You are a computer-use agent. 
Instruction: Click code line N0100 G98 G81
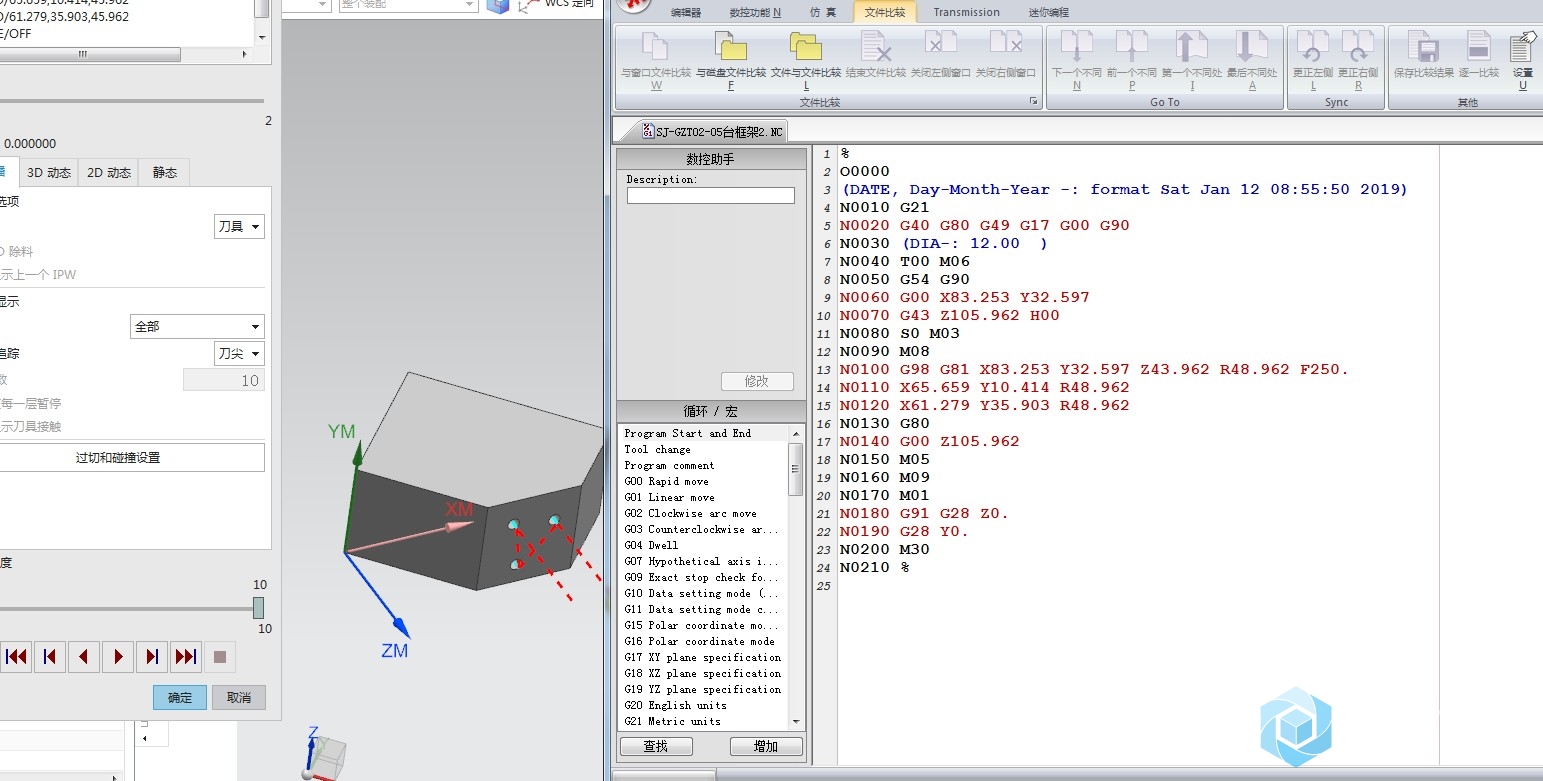[x=1094, y=369]
